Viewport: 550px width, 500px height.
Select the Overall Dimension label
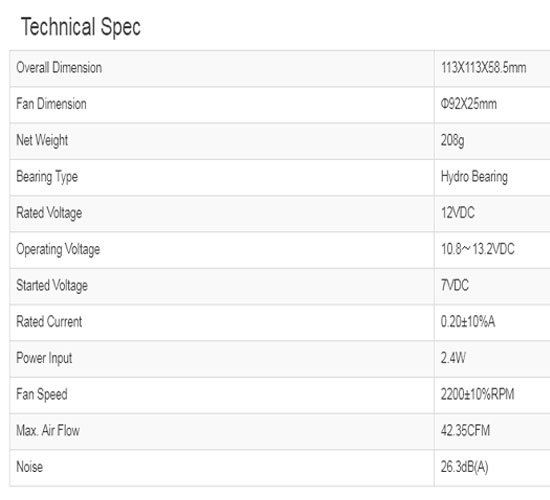click(59, 67)
